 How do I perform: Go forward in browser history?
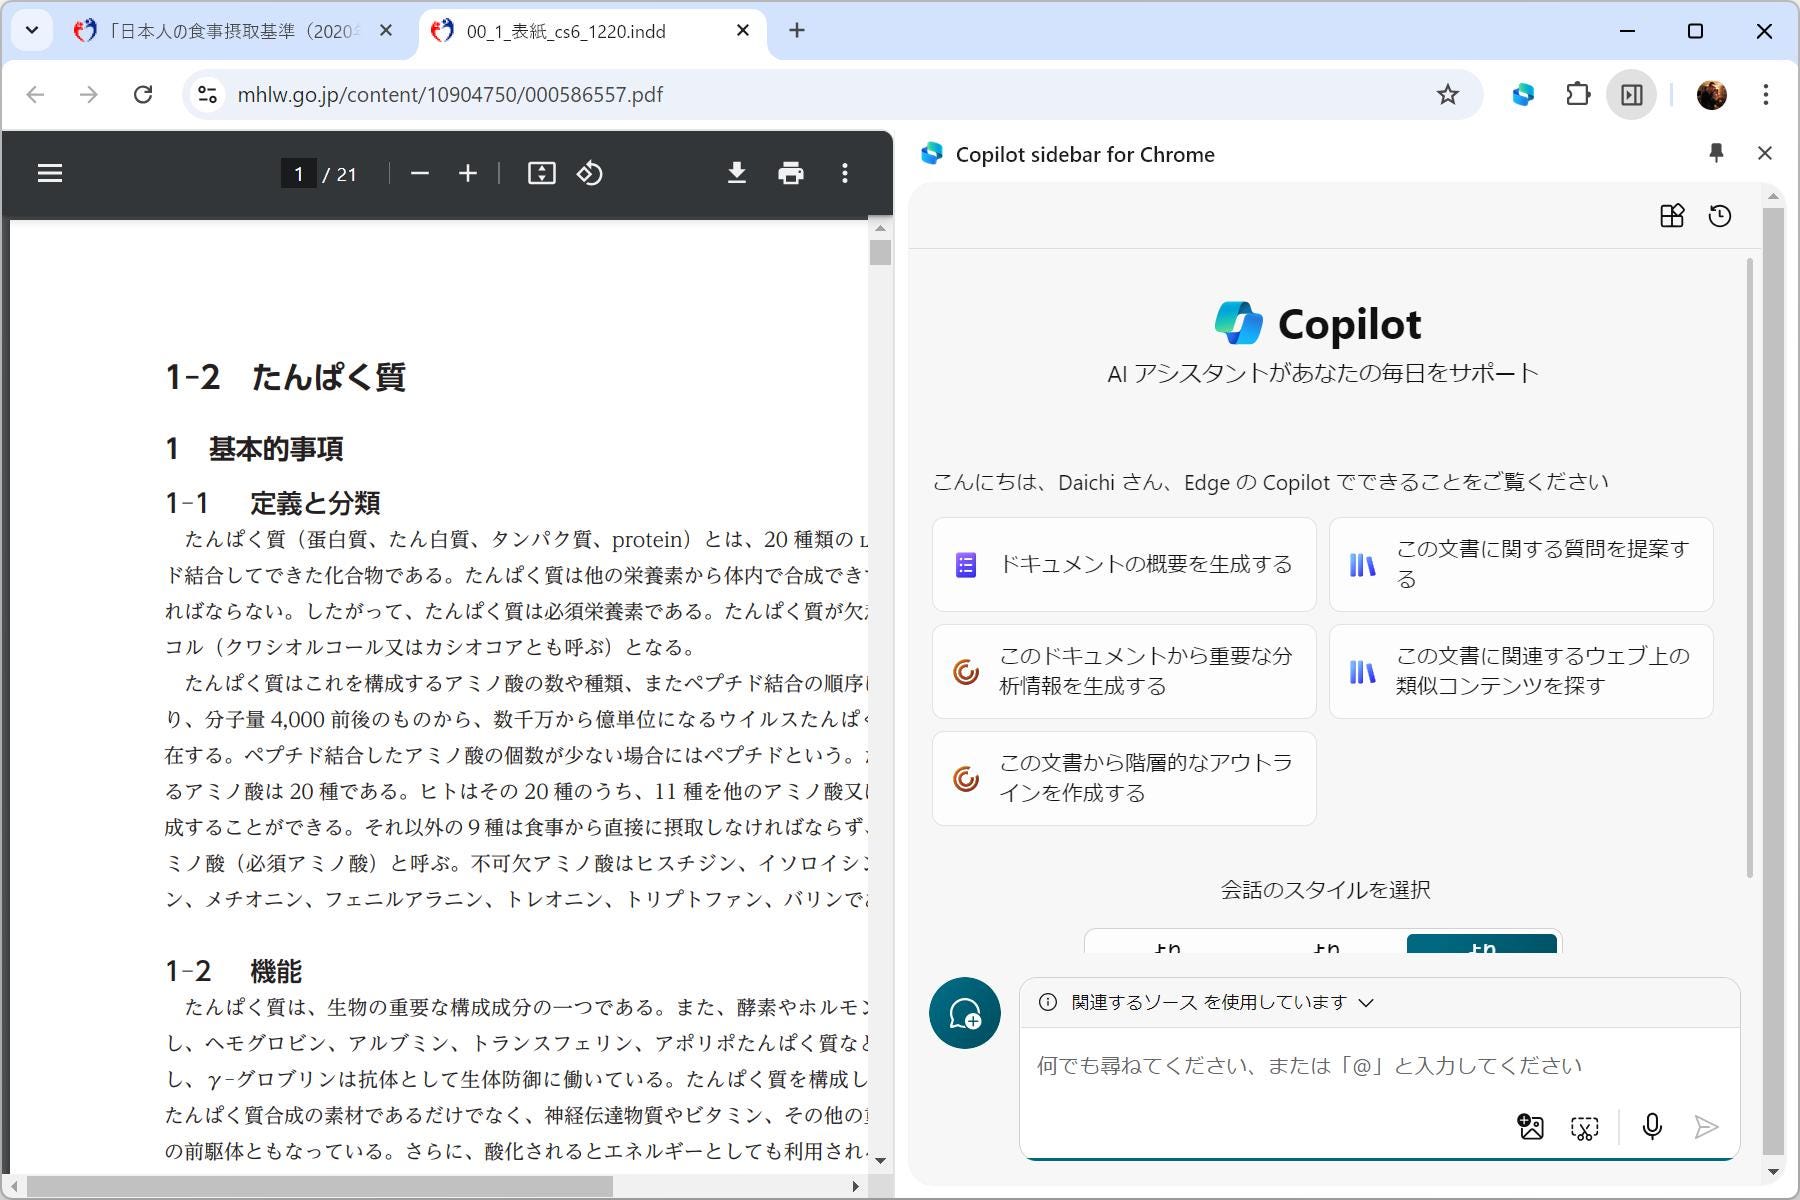pos(89,94)
